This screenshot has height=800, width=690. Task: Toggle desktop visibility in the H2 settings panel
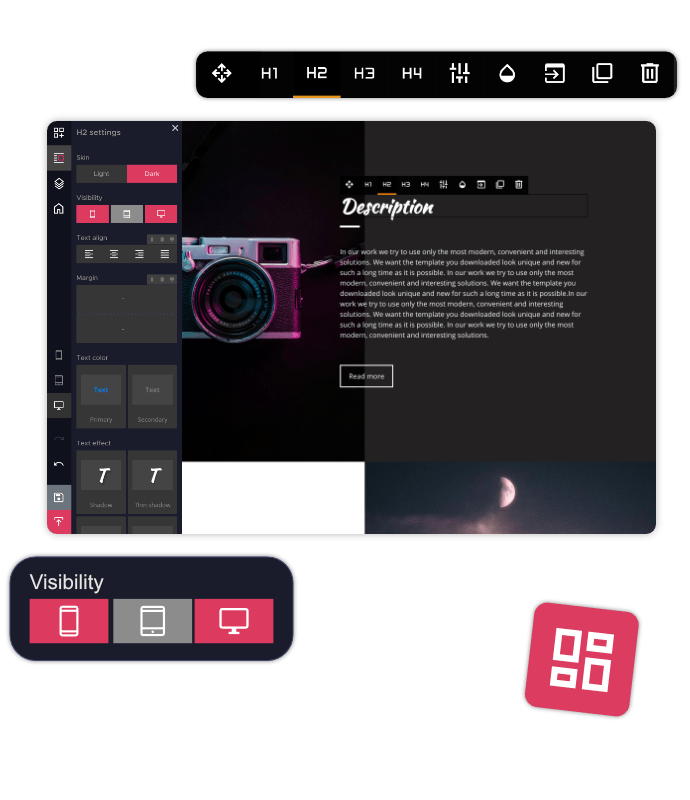pyautogui.click(x=160, y=214)
